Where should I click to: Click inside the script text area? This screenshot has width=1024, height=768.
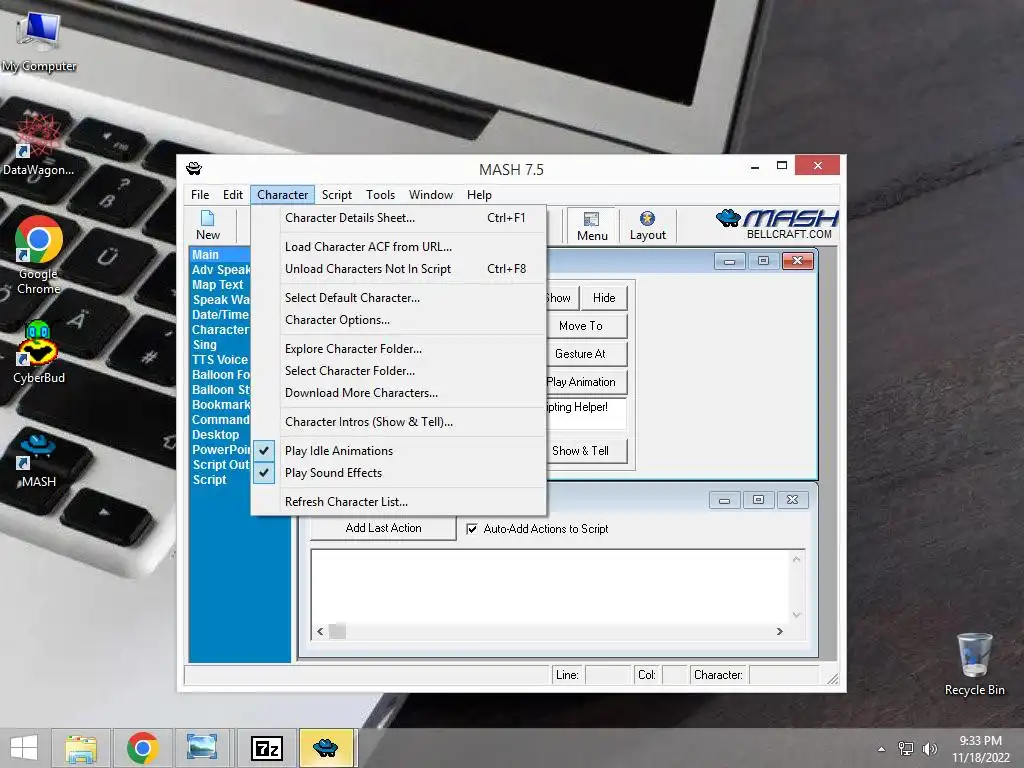pos(550,586)
